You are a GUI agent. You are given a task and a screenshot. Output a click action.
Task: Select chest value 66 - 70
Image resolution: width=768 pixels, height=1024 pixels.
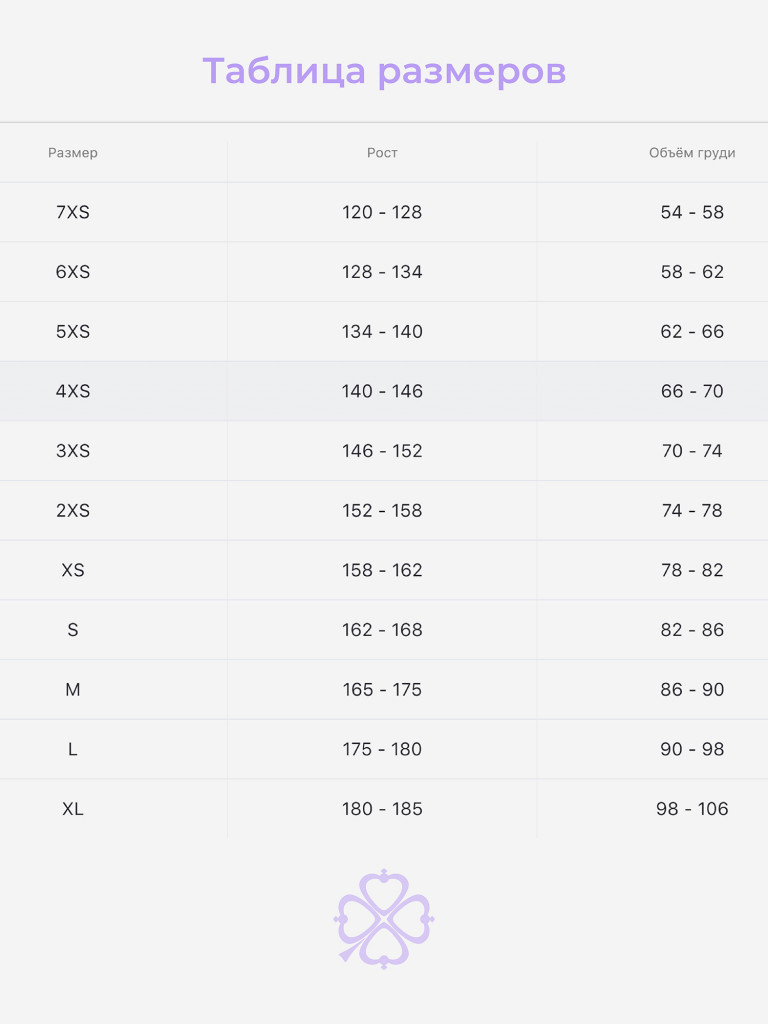pos(692,391)
